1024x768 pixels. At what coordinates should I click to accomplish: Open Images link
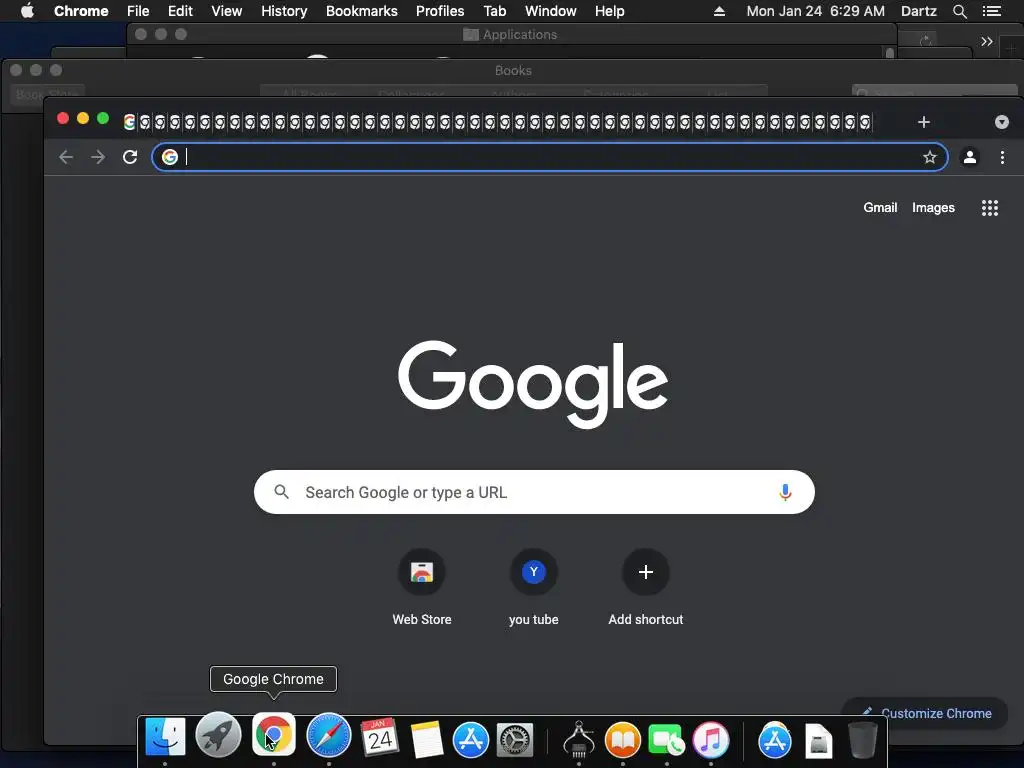pyautogui.click(x=933, y=208)
